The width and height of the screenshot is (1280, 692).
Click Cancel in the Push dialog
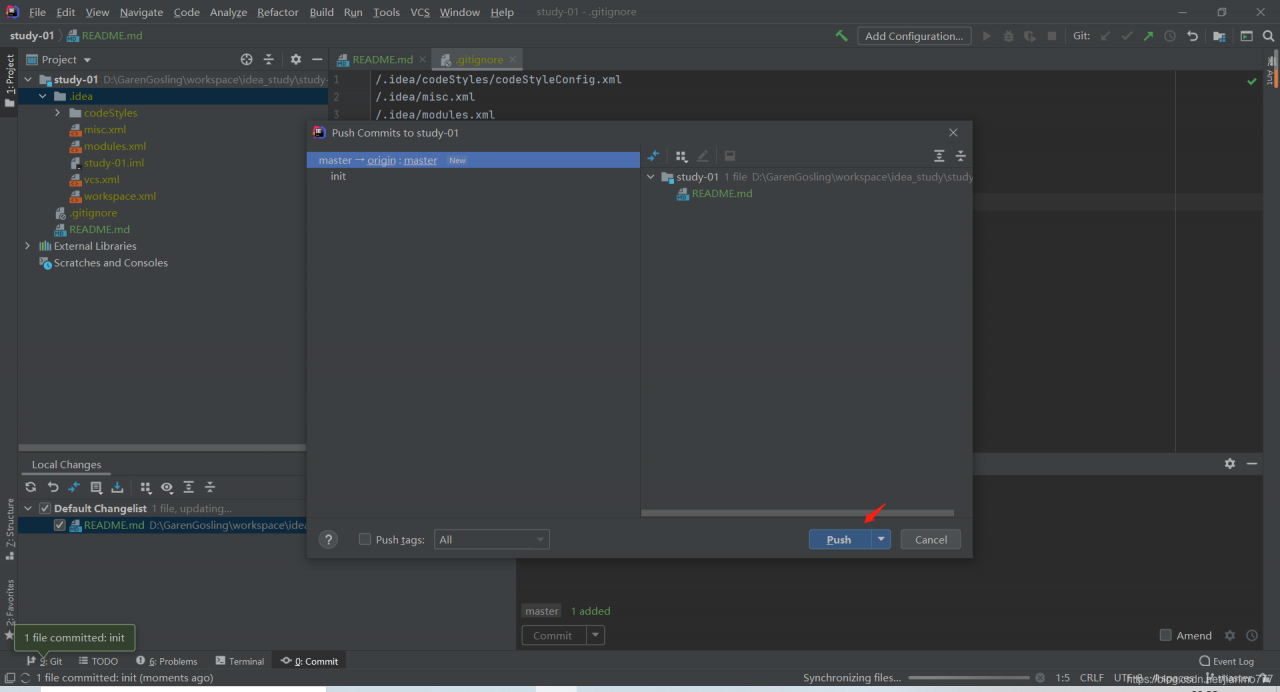931,539
